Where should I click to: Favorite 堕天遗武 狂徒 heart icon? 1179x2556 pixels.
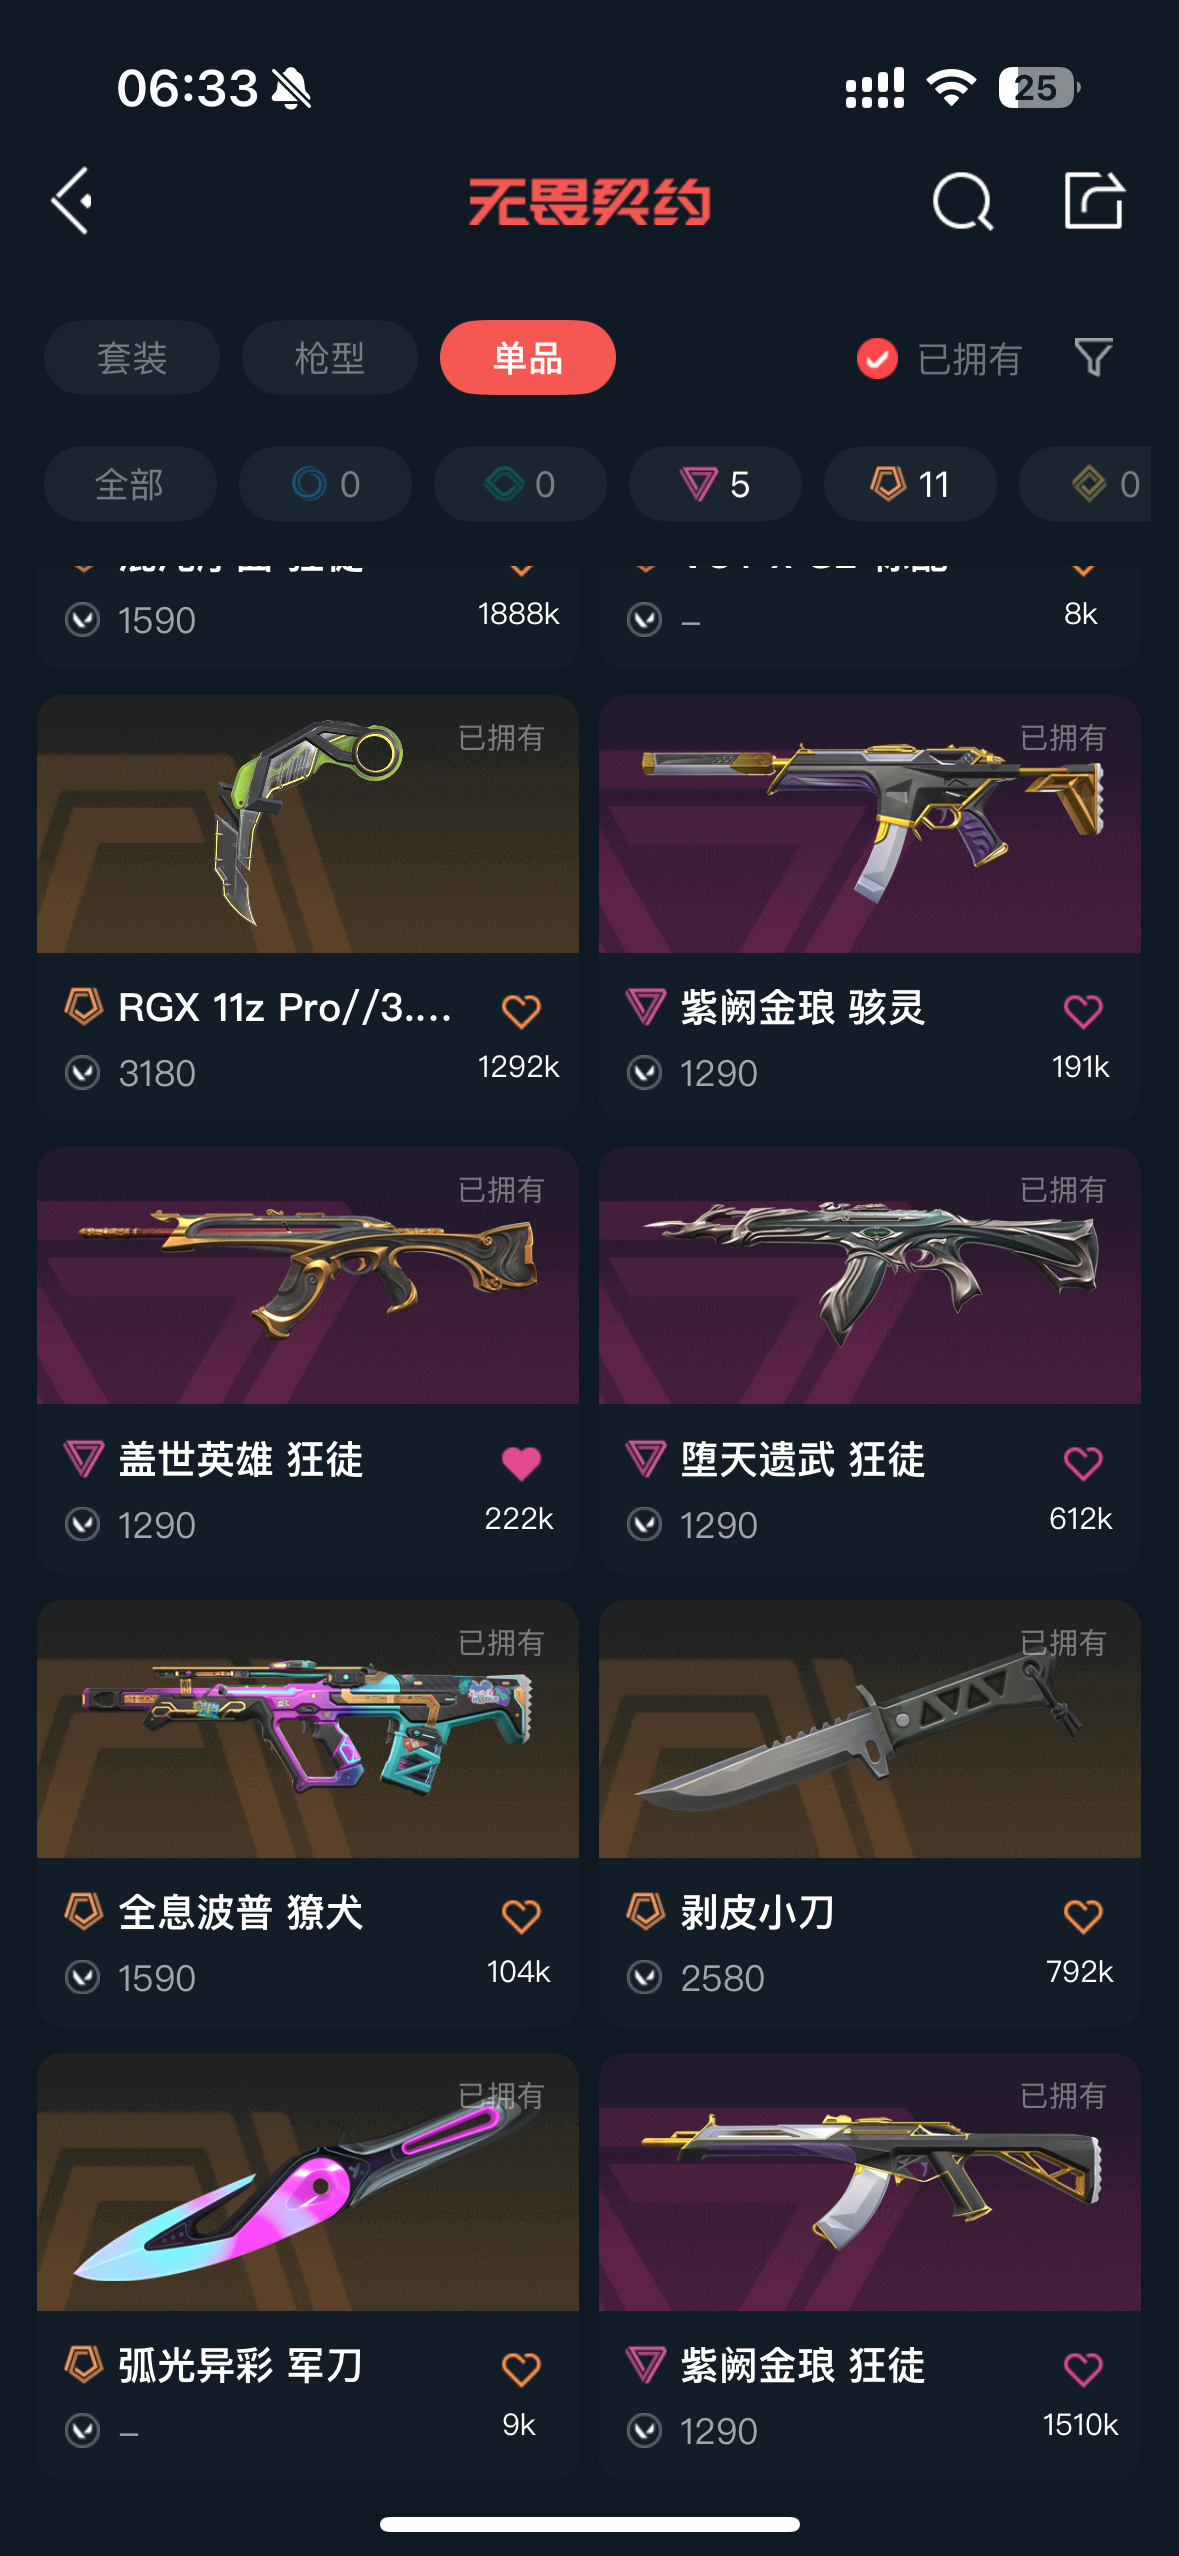pyautogui.click(x=1083, y=1463)
